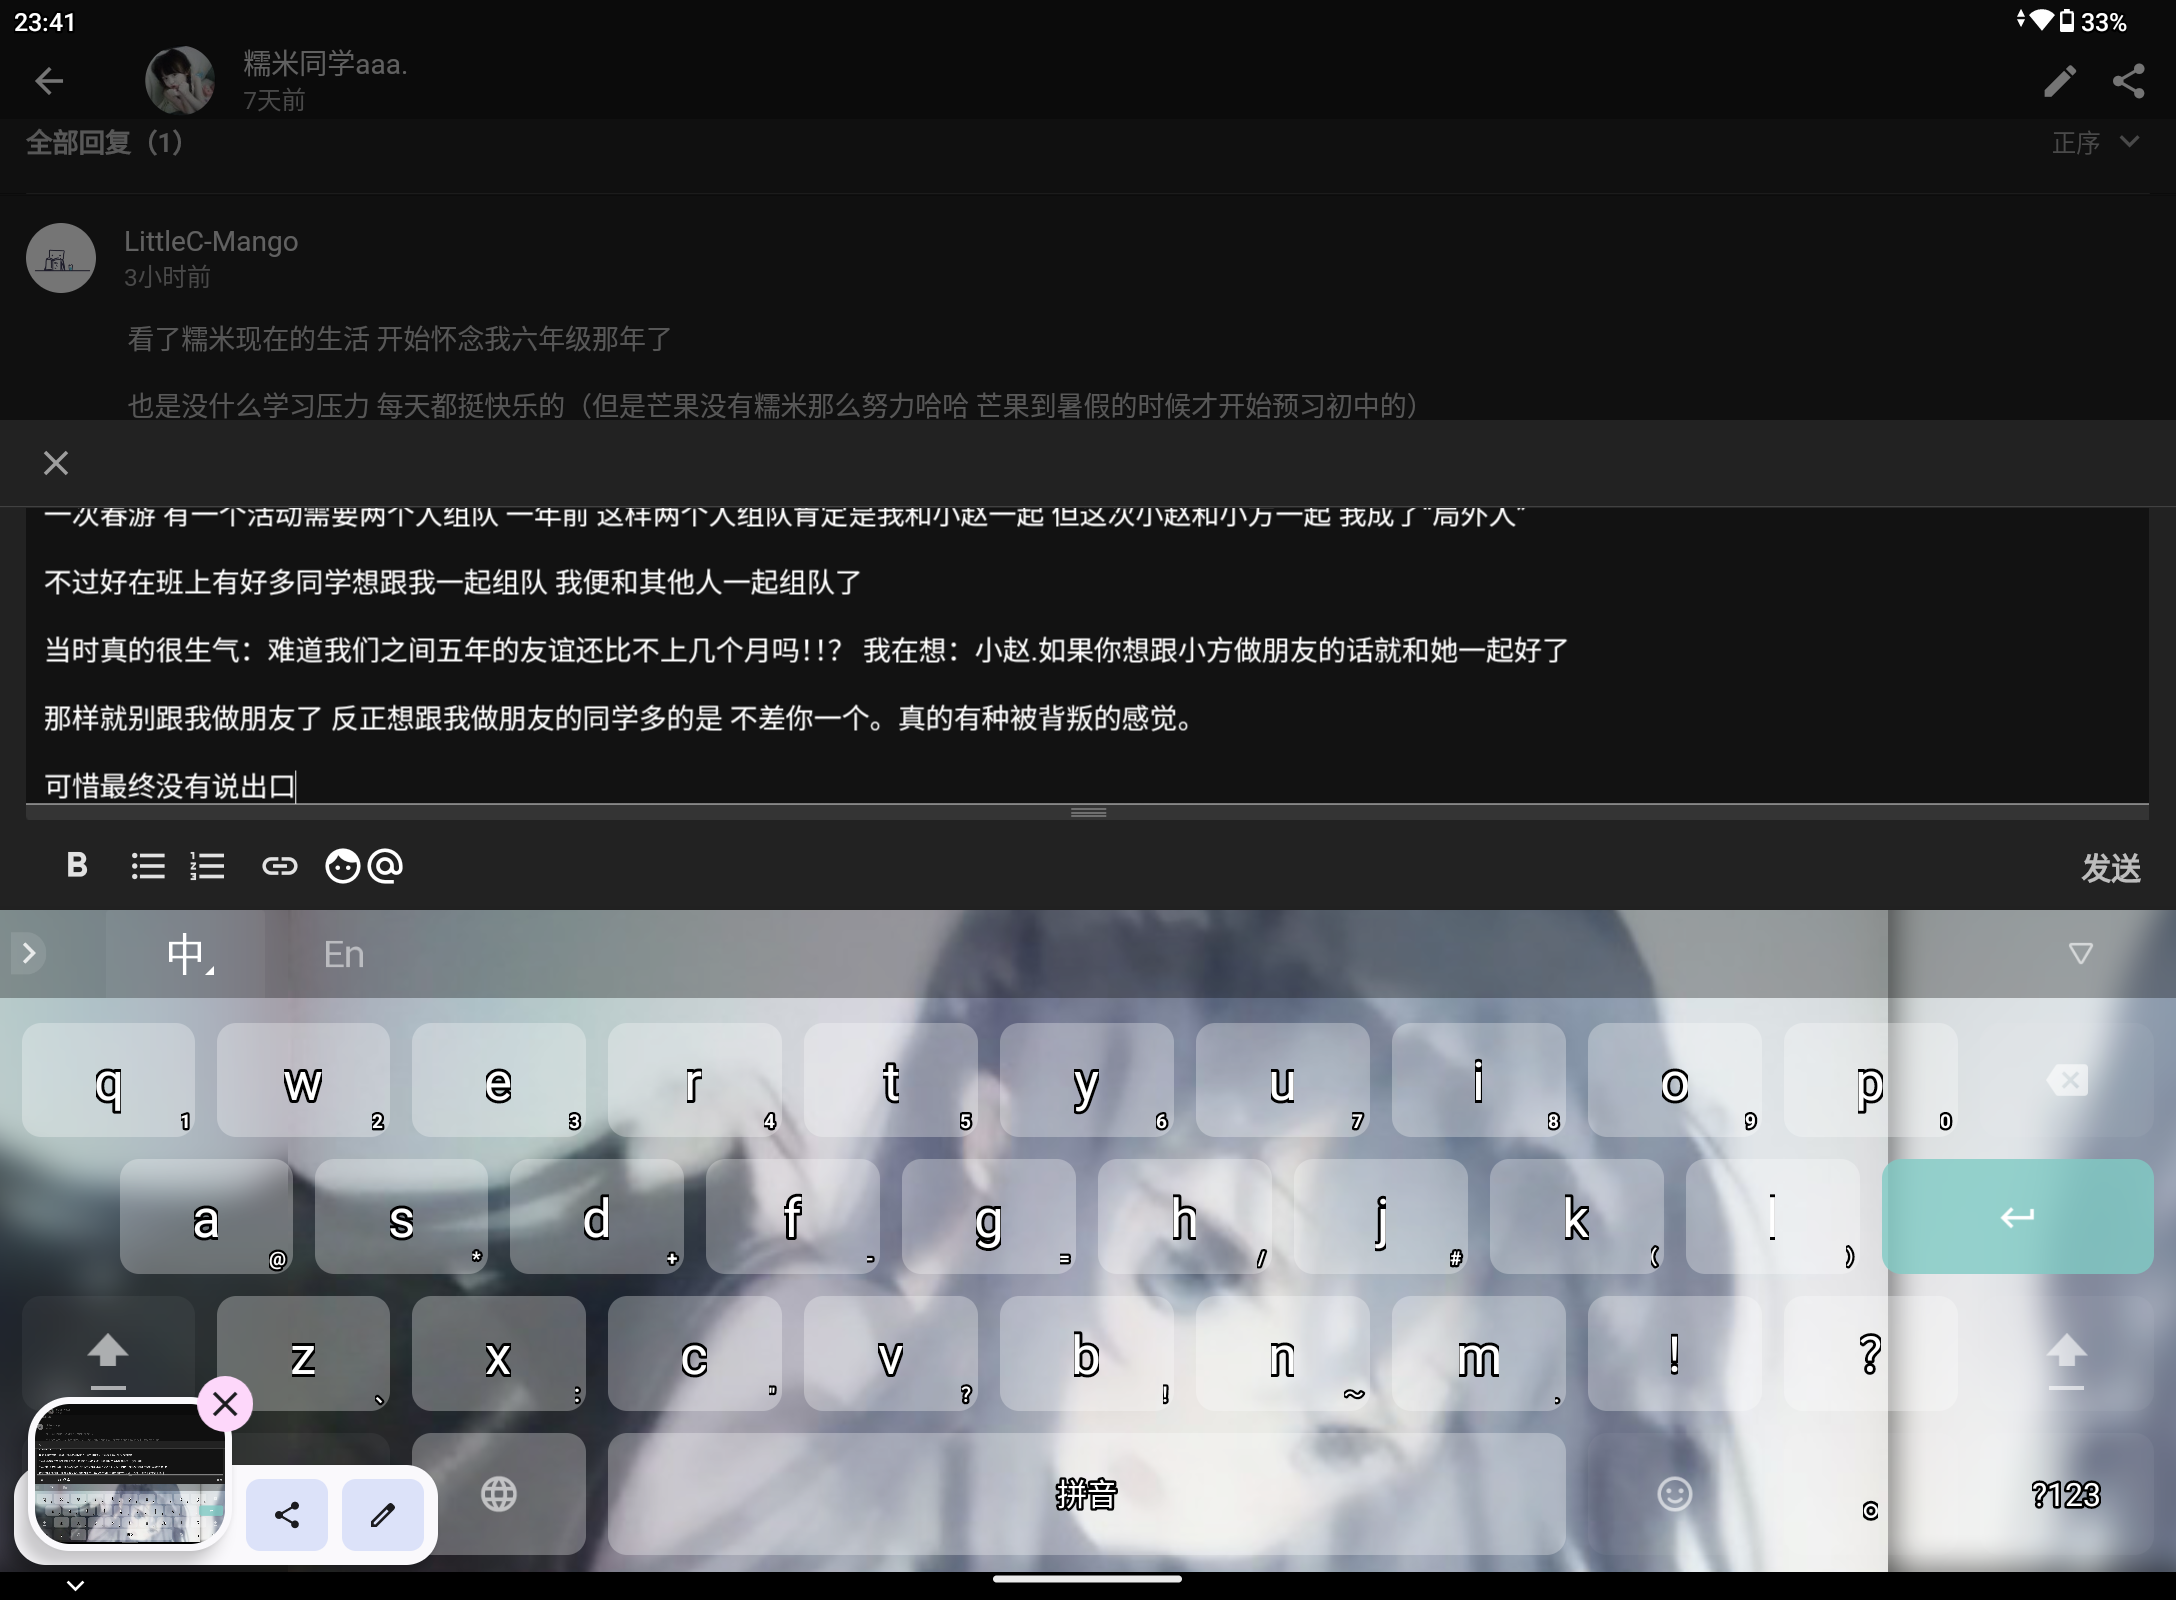Screen dimensions: 2176x1600
Task: Toggle the right shift key
Action: coord(2066,1354)
